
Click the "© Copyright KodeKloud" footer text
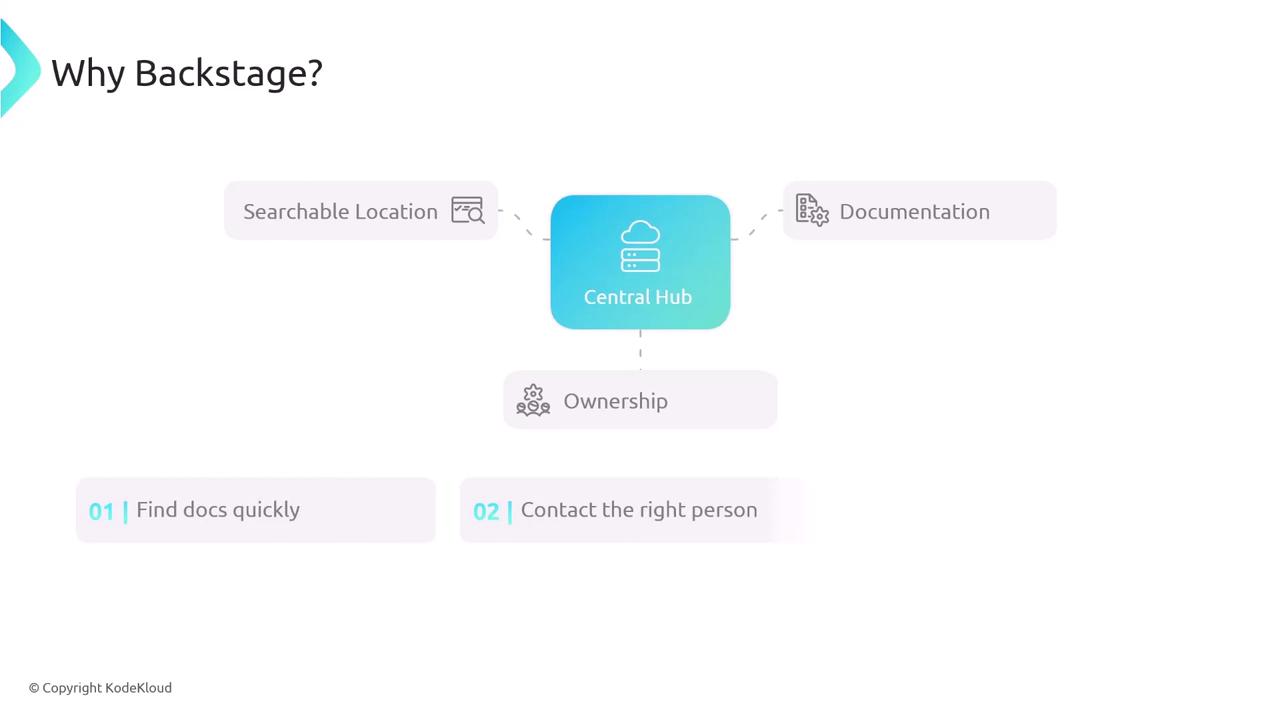tap(100, 688)
